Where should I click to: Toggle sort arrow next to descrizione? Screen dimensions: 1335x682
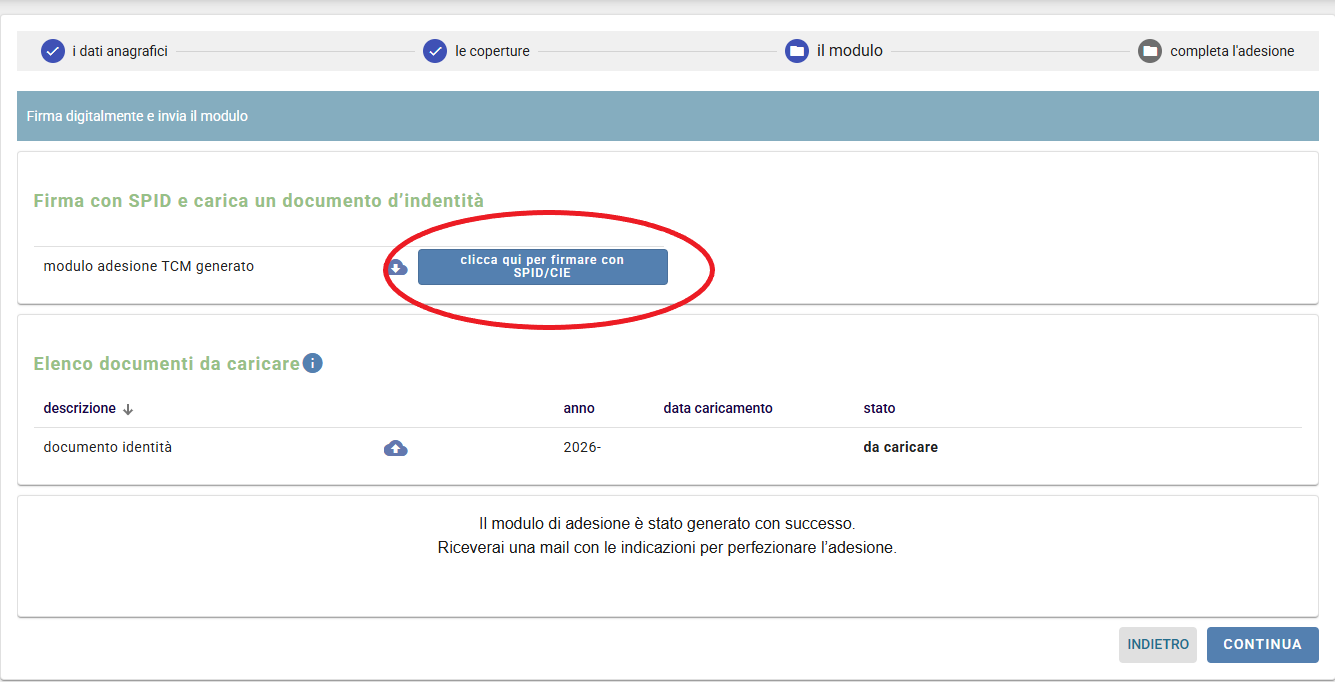[x=128, y=409]
